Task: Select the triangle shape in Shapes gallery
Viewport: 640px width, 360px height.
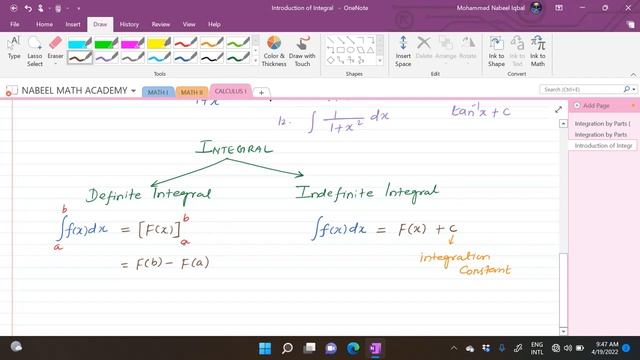Action: [370, 50]
